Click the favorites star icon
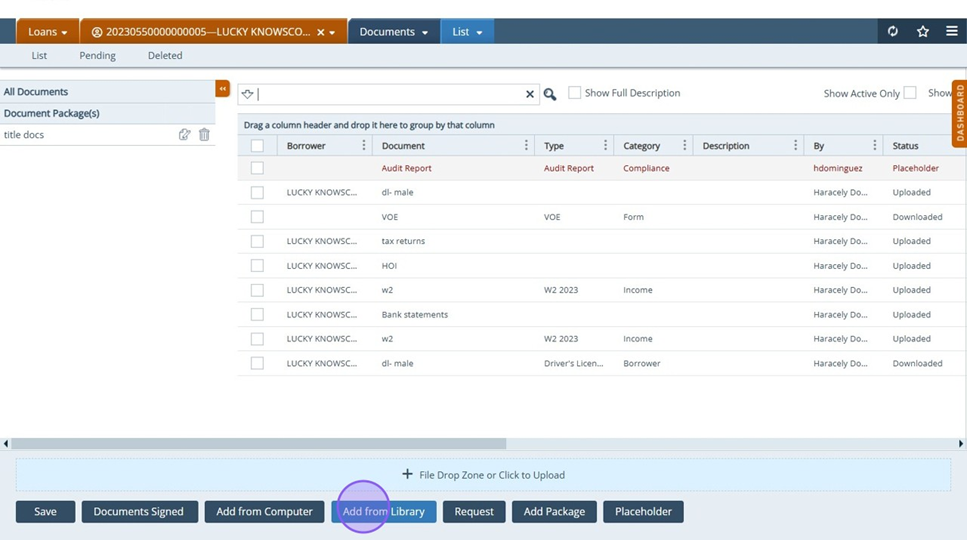Screen dimensions: 967x540 [x=923, y=32]
